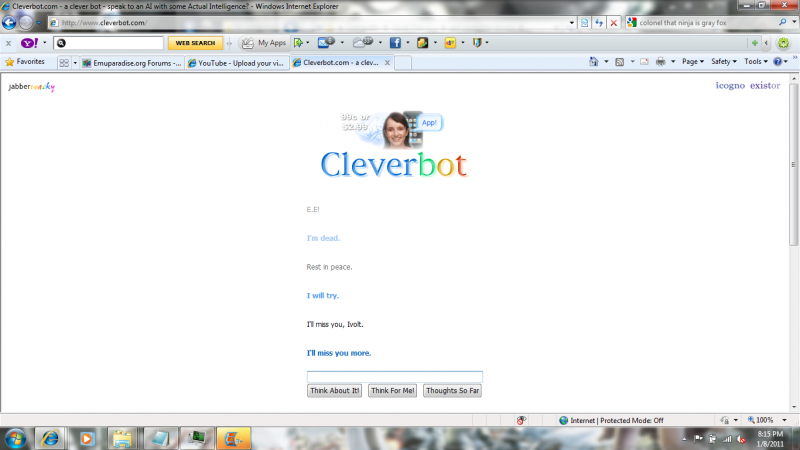The height and width of the screenshot is (450, 800).
Task: Click the page vertical scrollbar thumb
Action: coord(793,164)
